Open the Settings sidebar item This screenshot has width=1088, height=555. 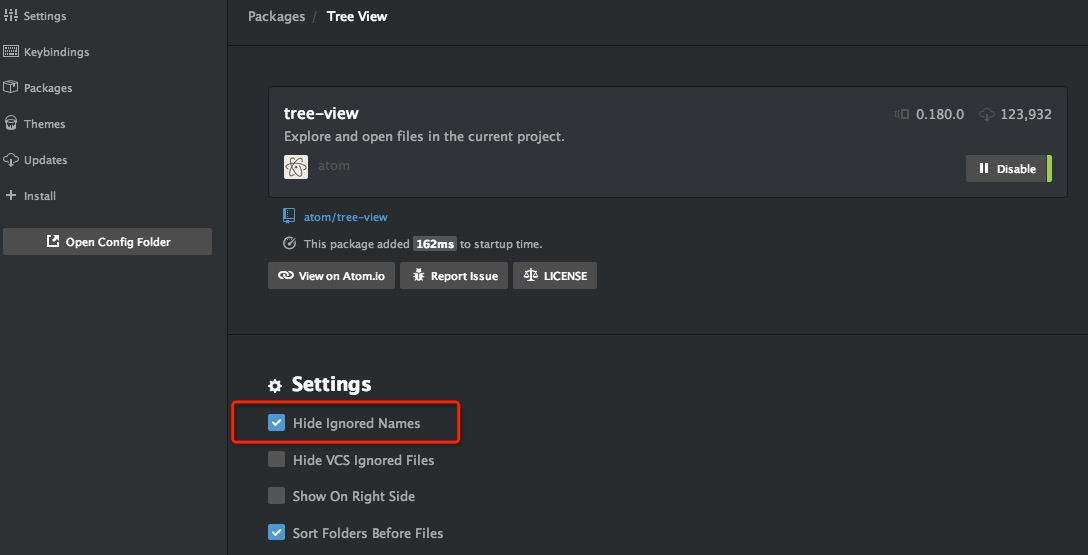click(x=35, y=16)
